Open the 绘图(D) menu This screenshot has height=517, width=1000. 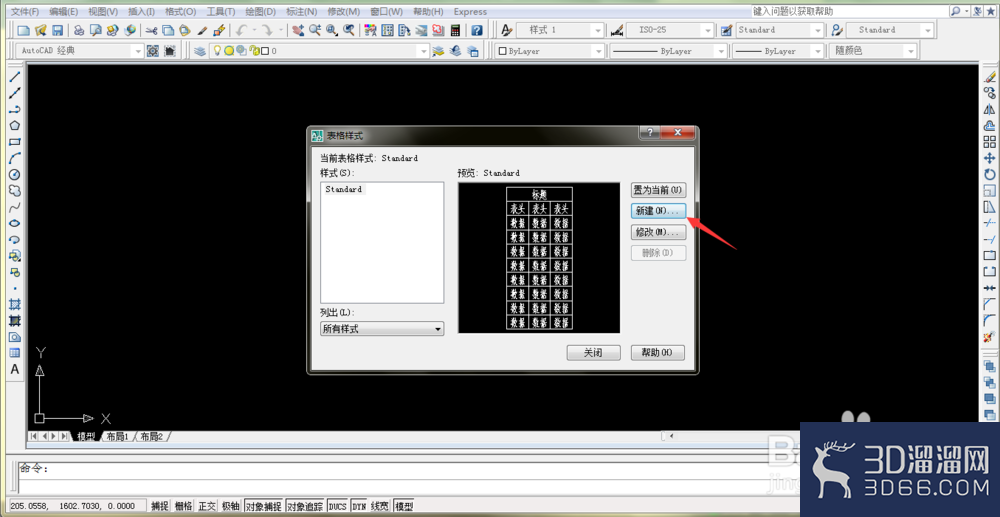[x=260, y=11]
